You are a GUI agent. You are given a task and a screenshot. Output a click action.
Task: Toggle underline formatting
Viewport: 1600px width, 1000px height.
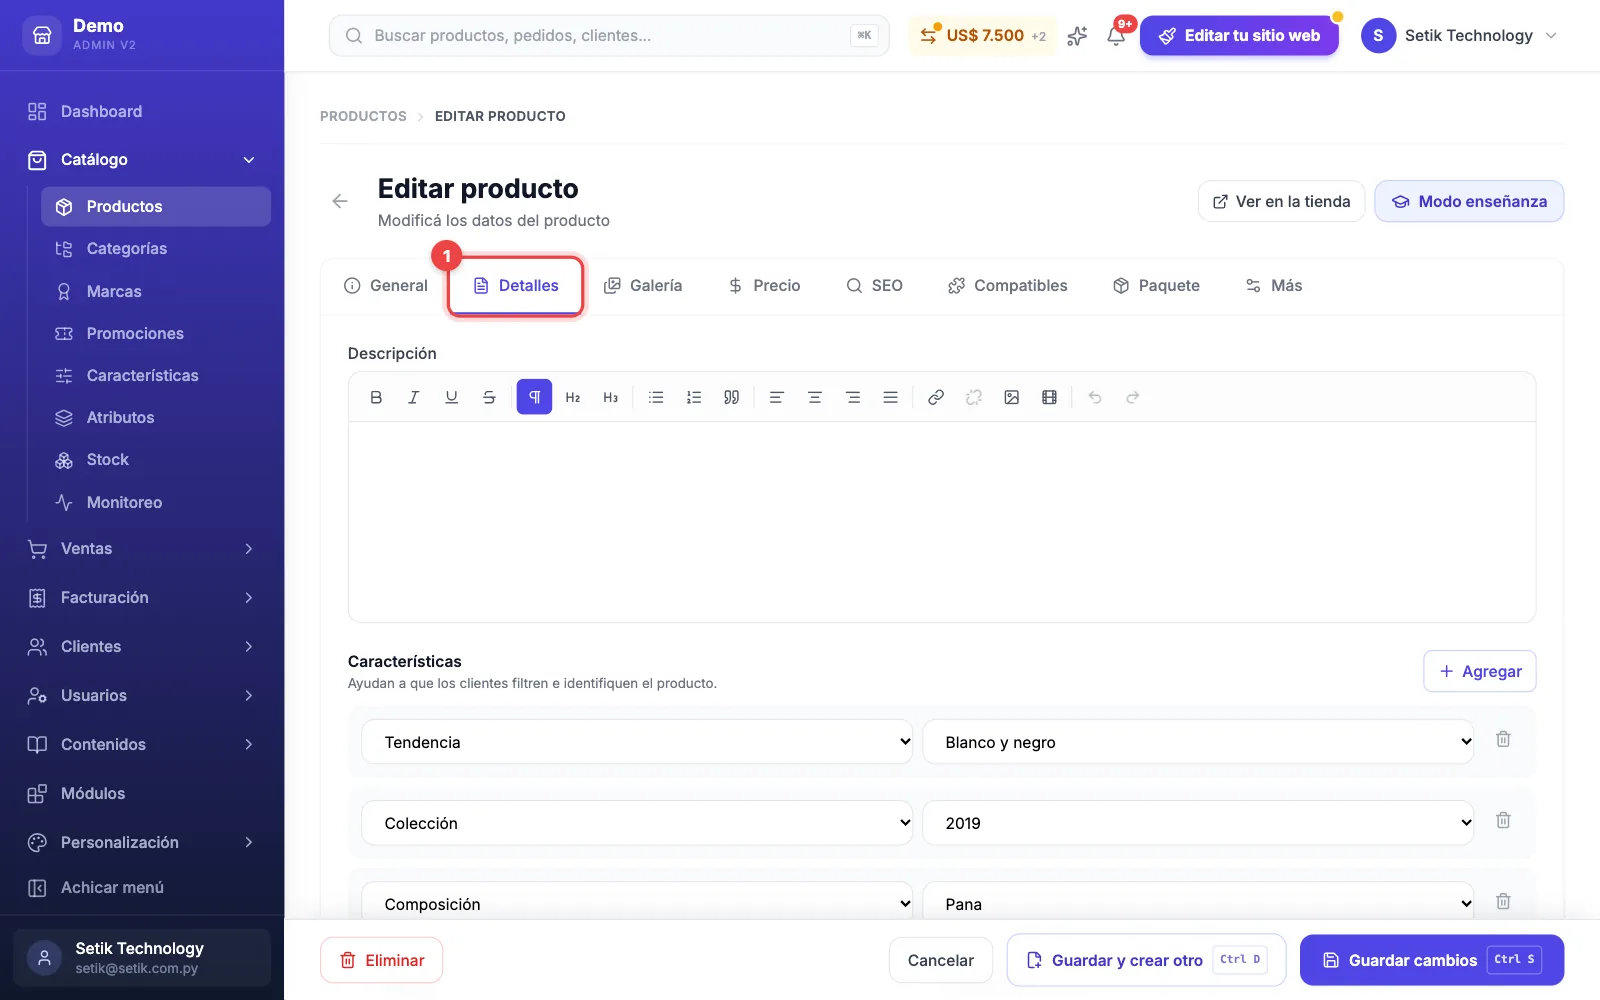coord(451,397)
